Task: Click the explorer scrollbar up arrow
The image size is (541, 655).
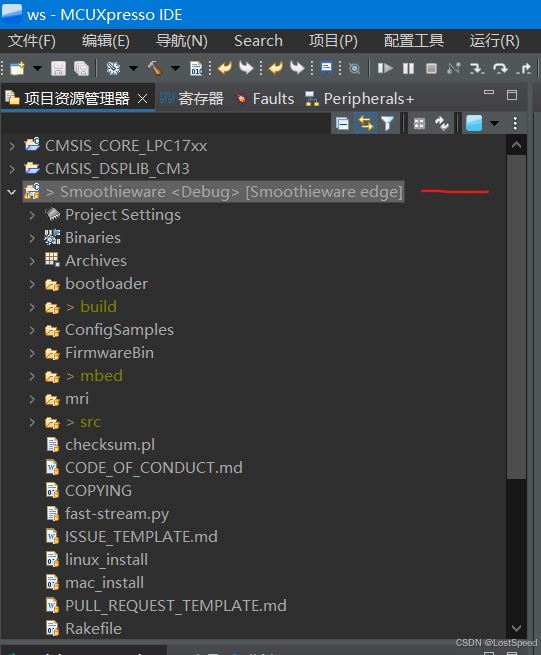Action: click(516, 145)
